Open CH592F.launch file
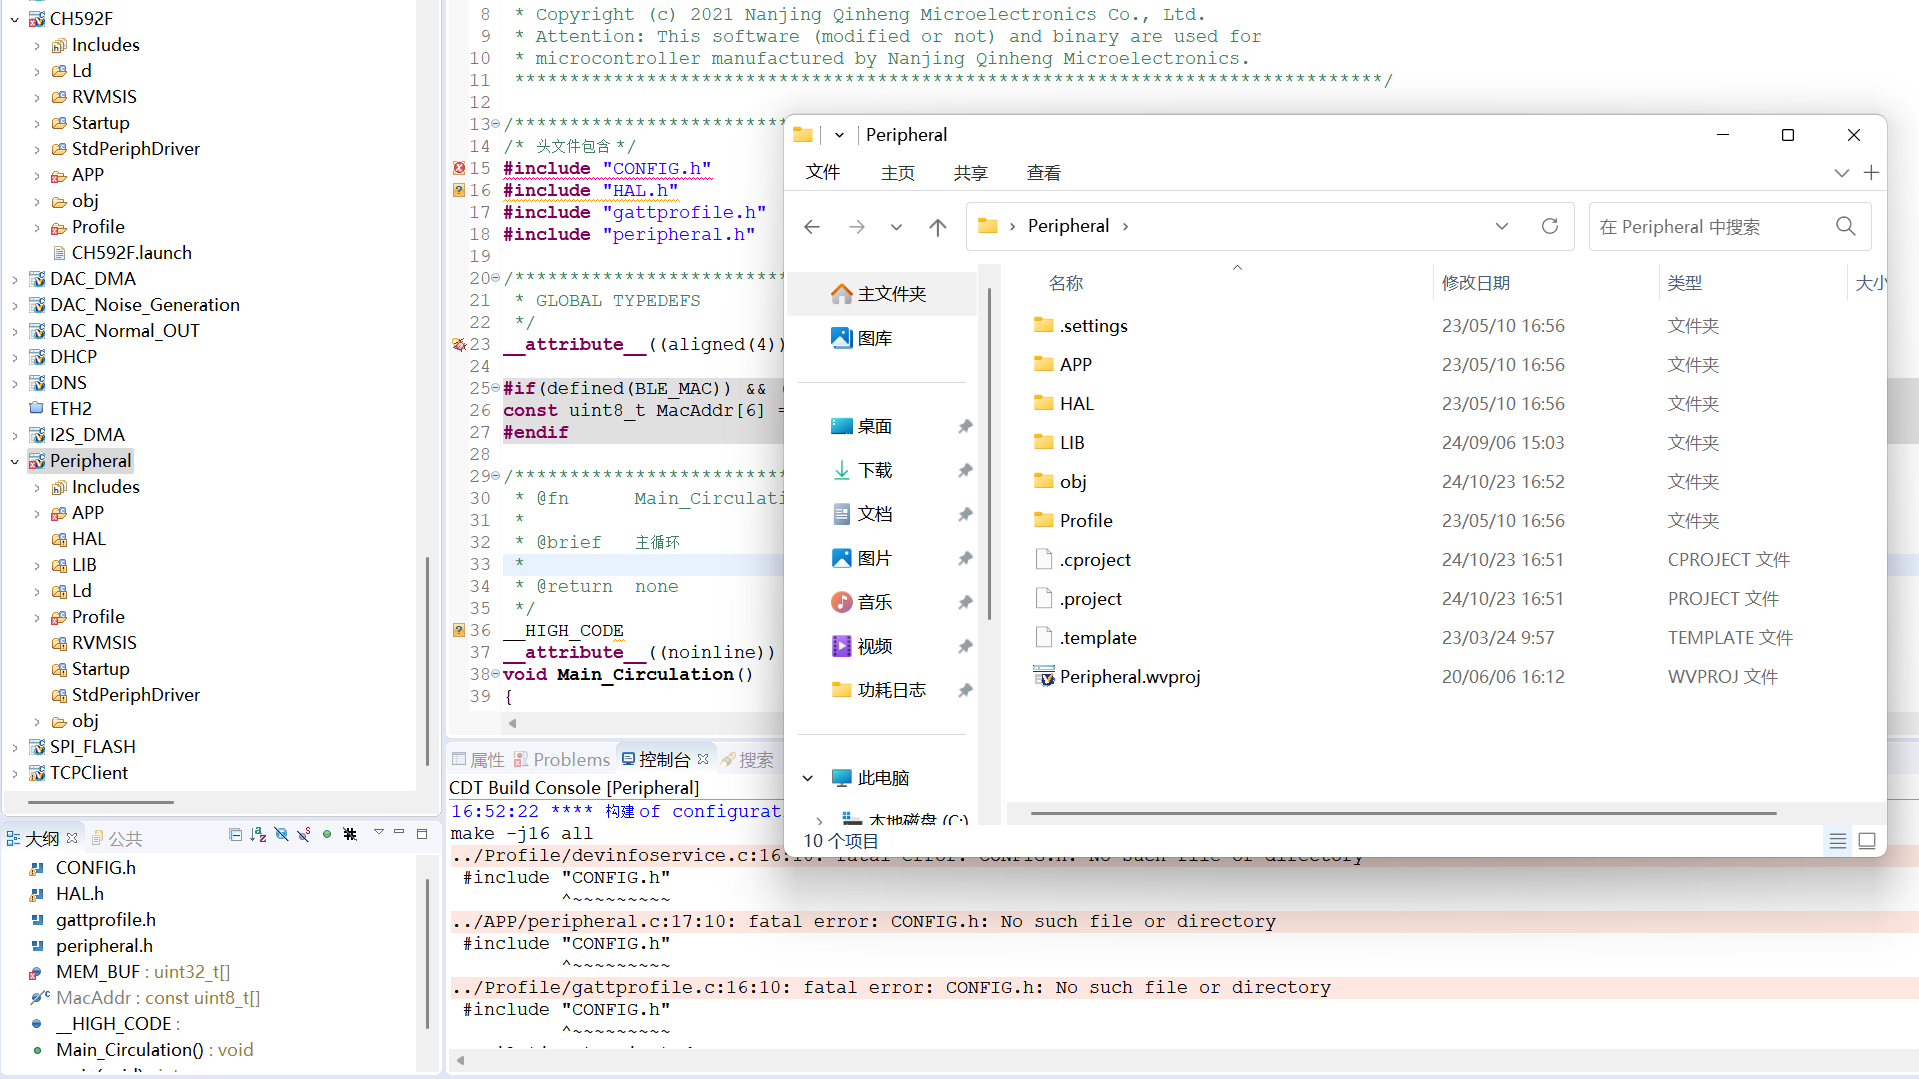Screen dimensions: 1919x1079 click(121, 253)
